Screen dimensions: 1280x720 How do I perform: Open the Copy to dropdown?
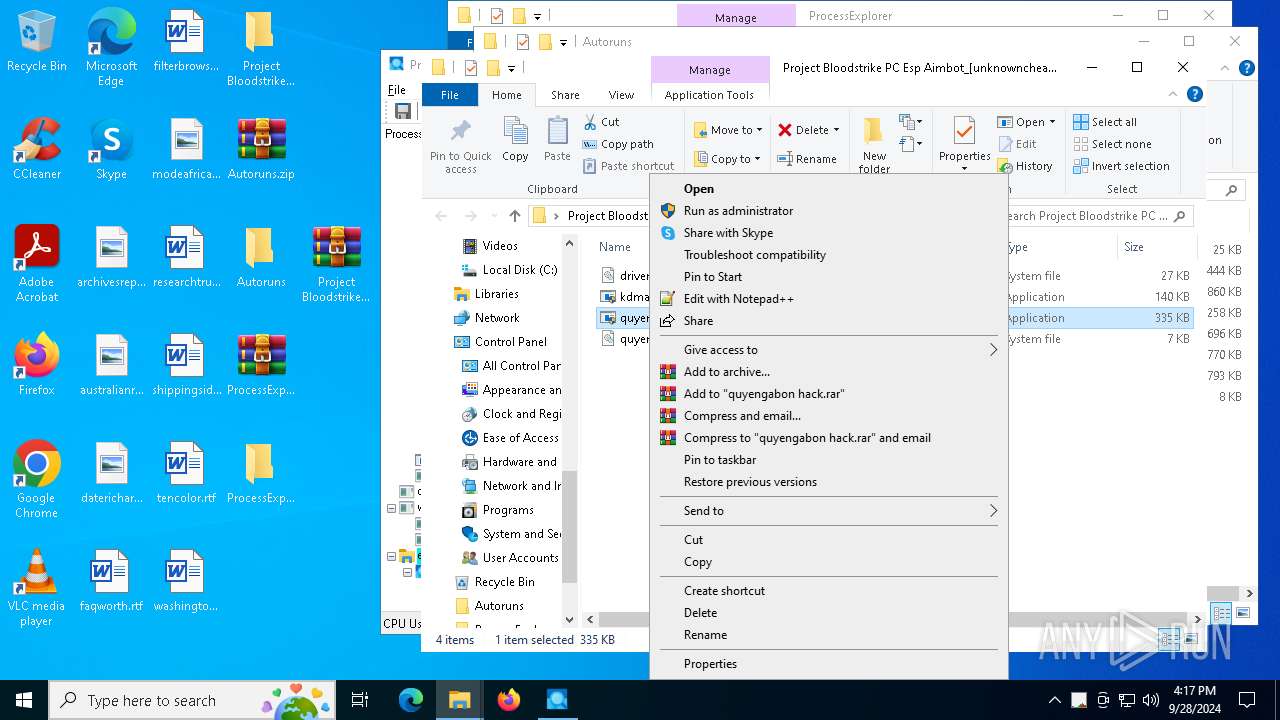[x=729, y=159]
